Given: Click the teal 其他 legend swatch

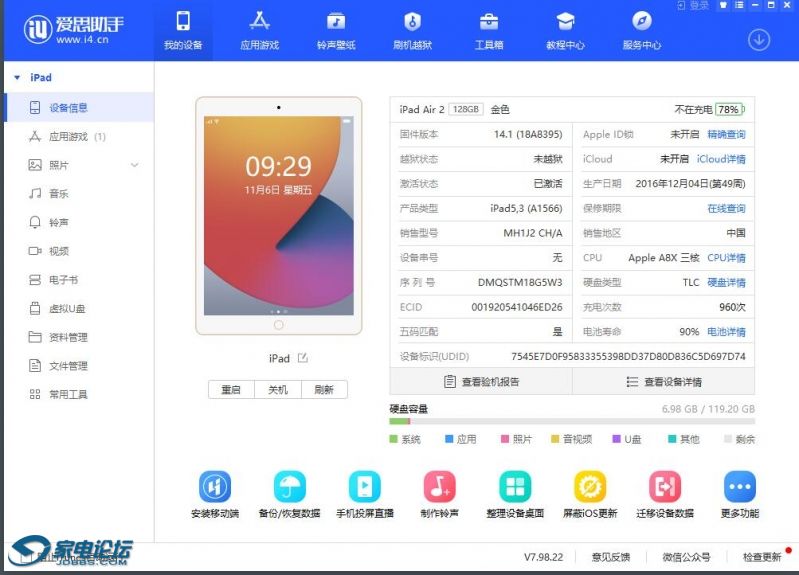Looking at the screenshot, I should tap(672, 439).
